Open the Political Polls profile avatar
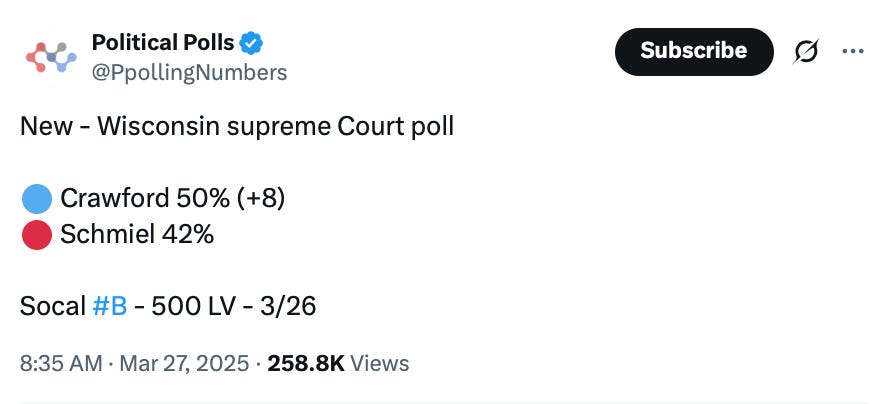The image size is (892, 404). [51, 57]
